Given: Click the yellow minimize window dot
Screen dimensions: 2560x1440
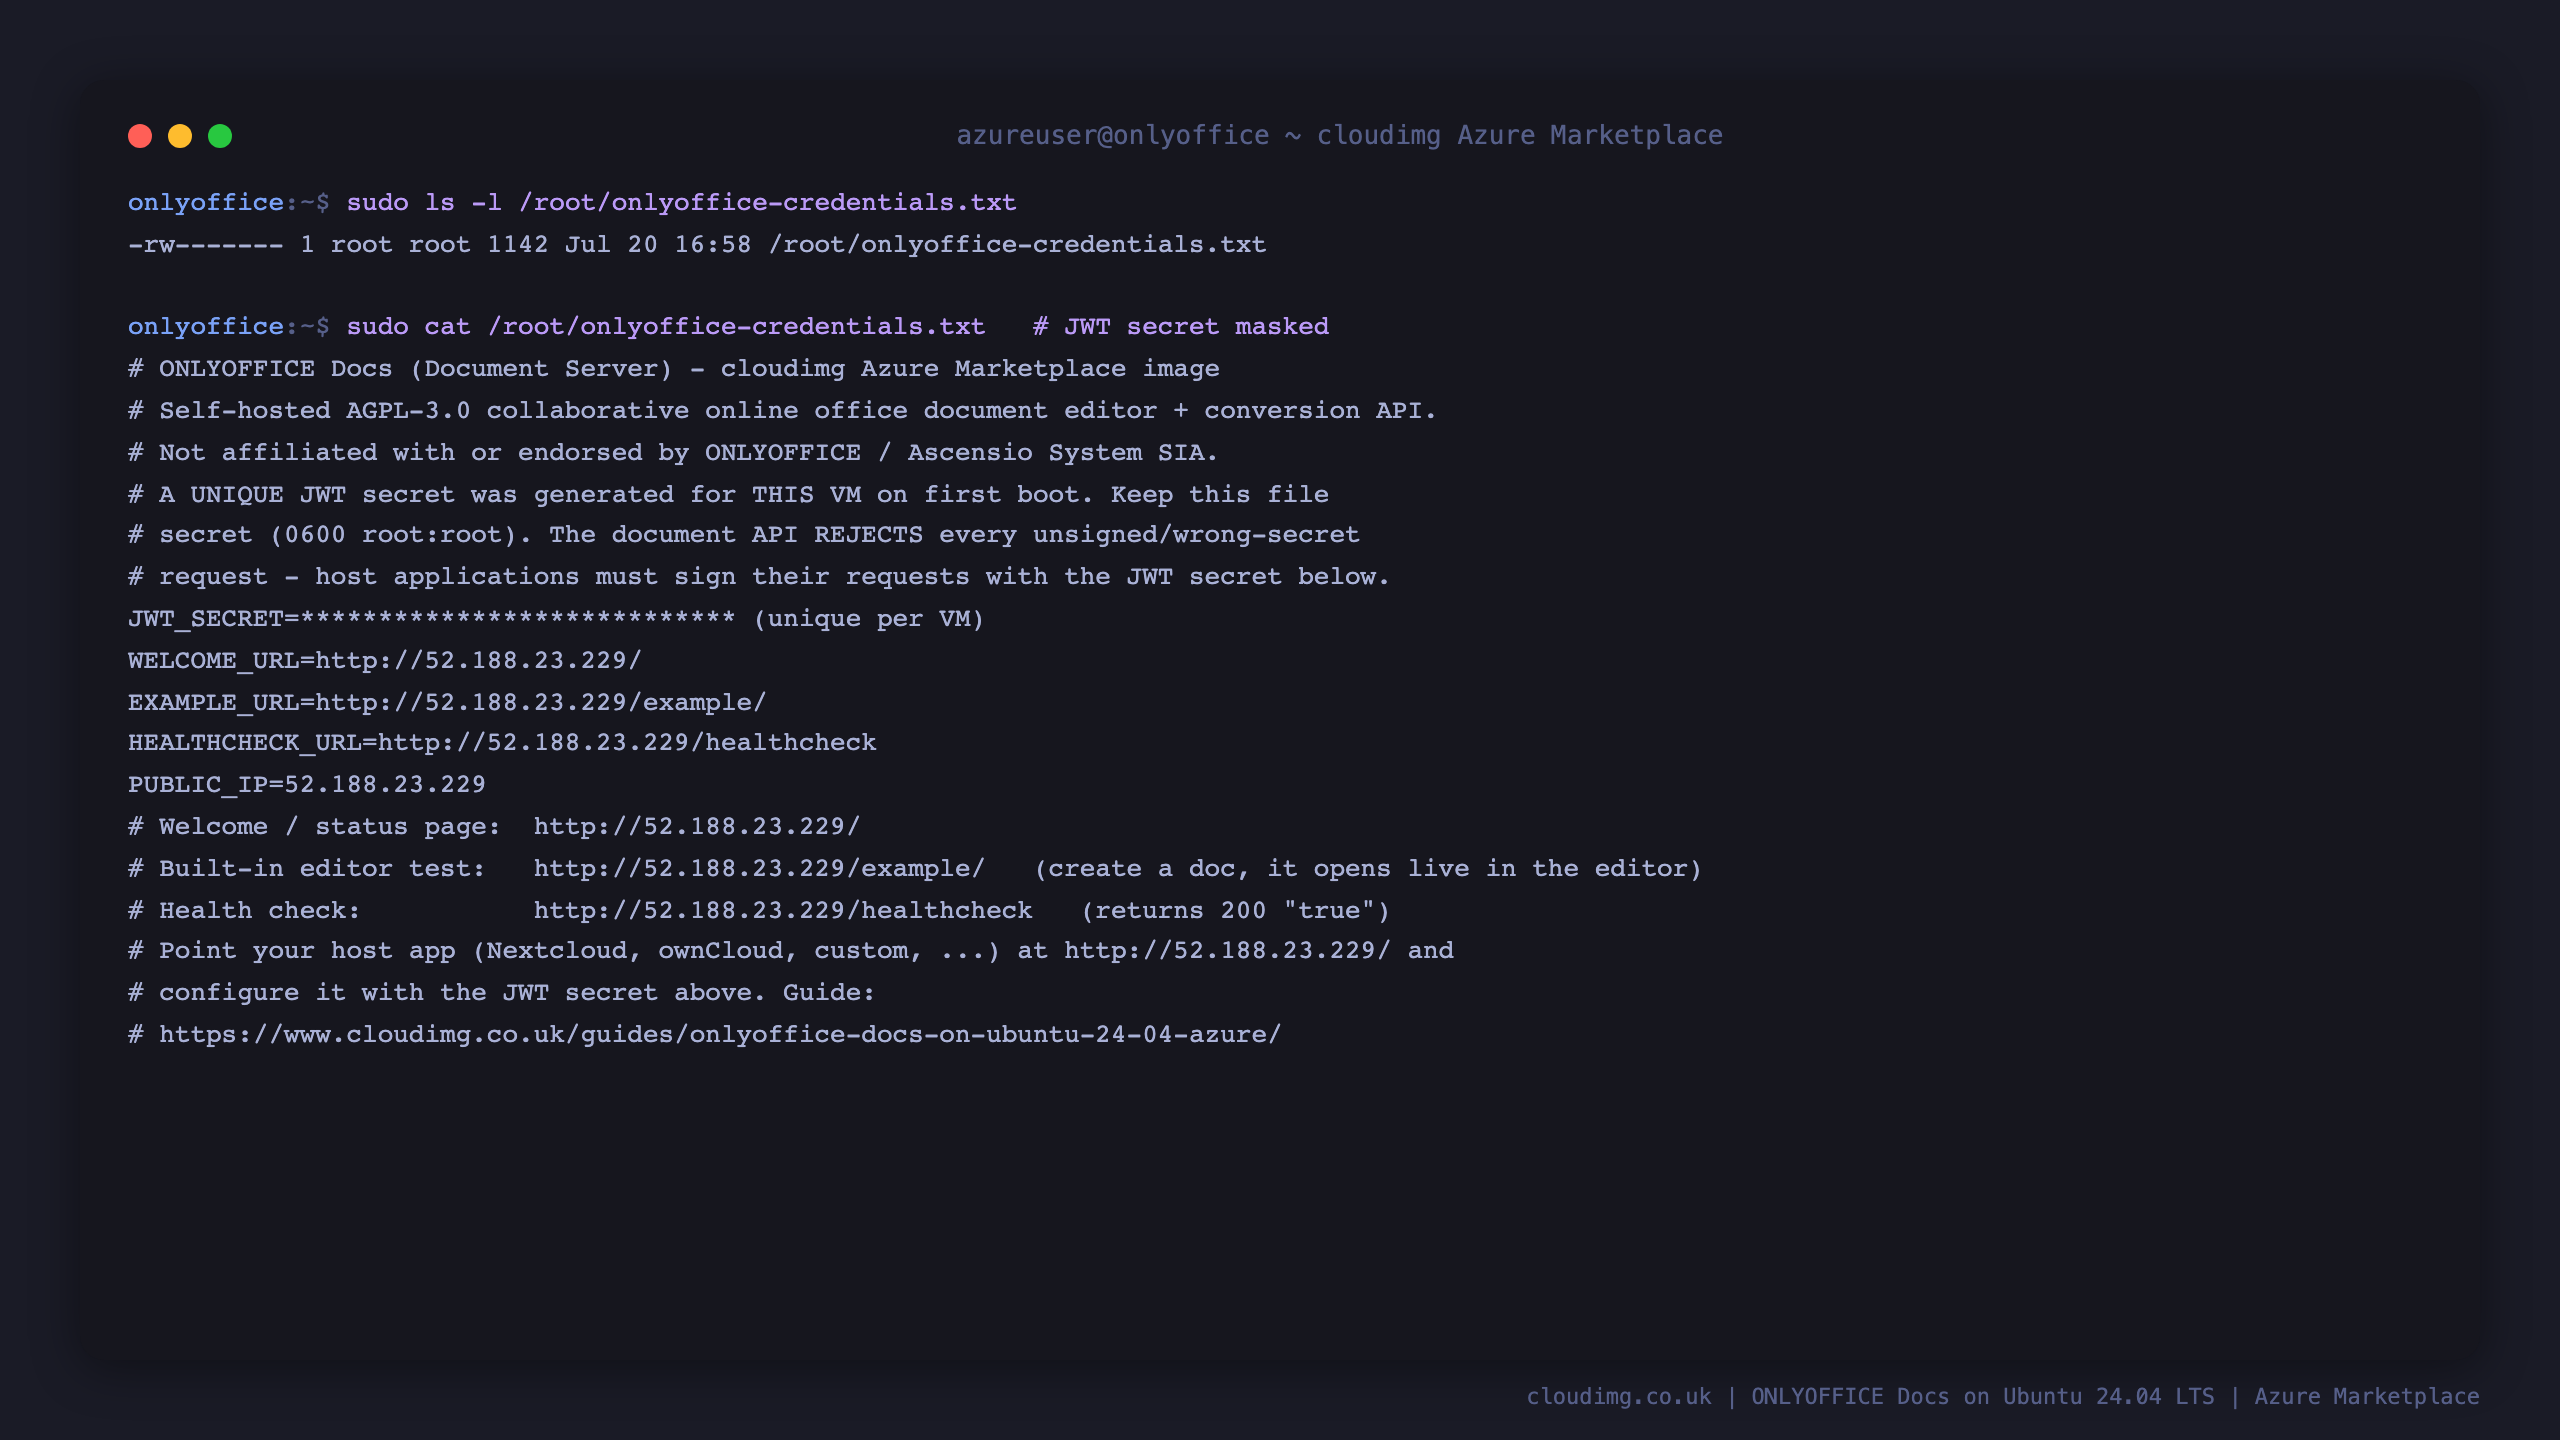Looking at the screenshot, I should [180, 136].
